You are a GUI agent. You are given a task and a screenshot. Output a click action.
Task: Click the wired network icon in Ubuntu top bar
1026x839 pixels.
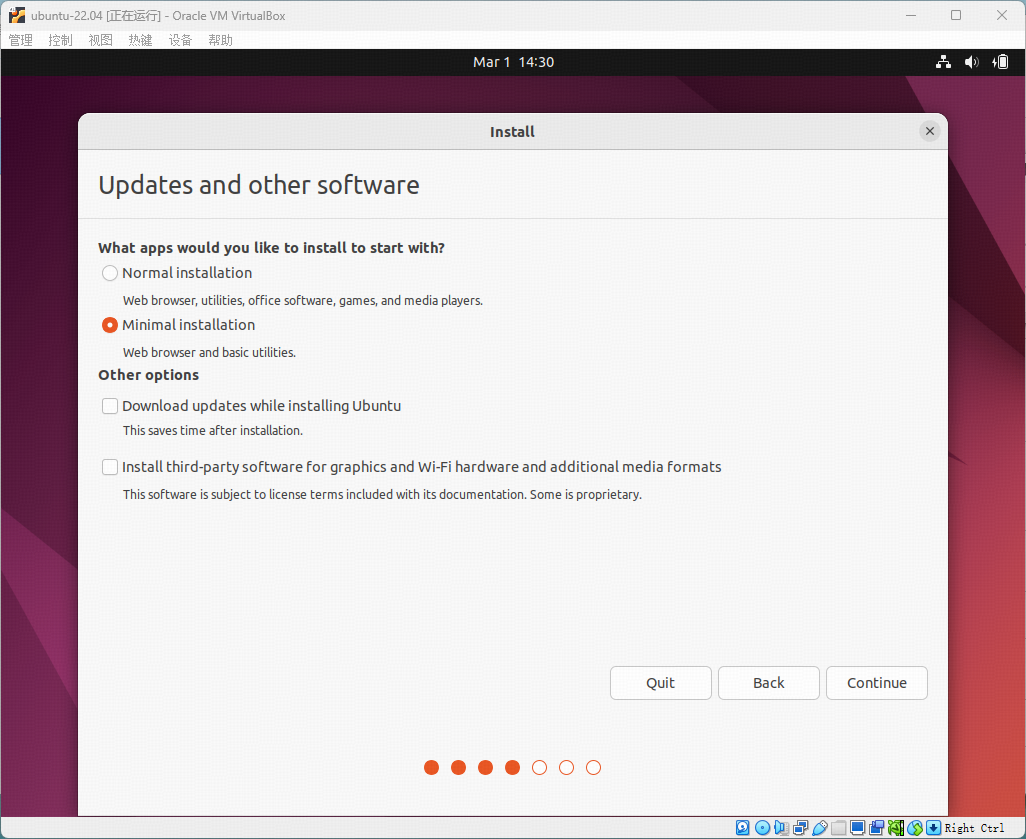pyautogui.click(x=943, y=62)
